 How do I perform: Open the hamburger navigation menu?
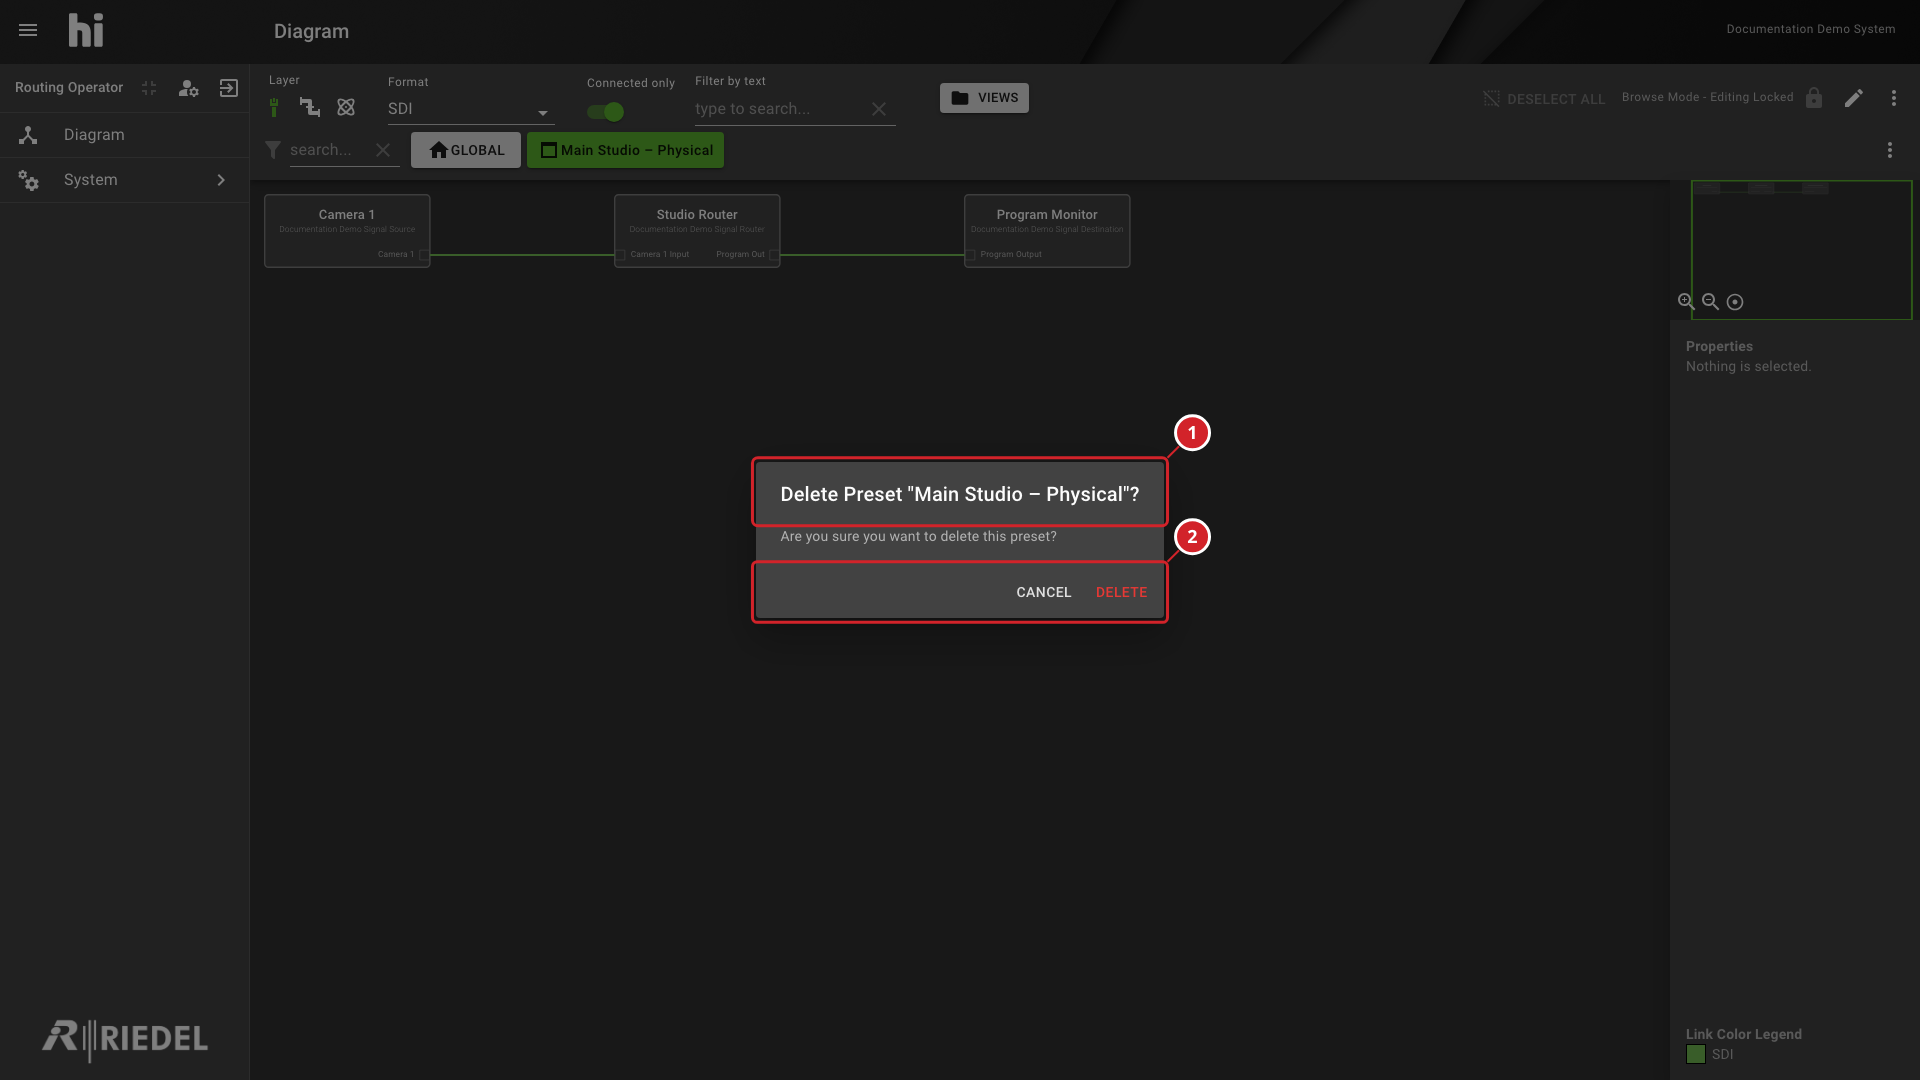(28, 30)
